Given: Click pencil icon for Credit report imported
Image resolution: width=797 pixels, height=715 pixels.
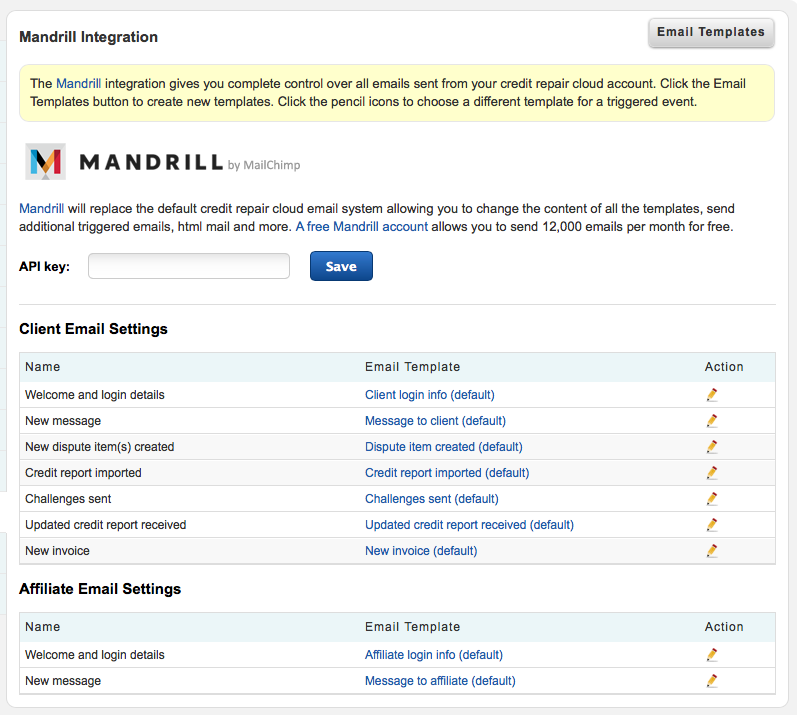Looking at the screenshot, I should (x=712, y=473).
